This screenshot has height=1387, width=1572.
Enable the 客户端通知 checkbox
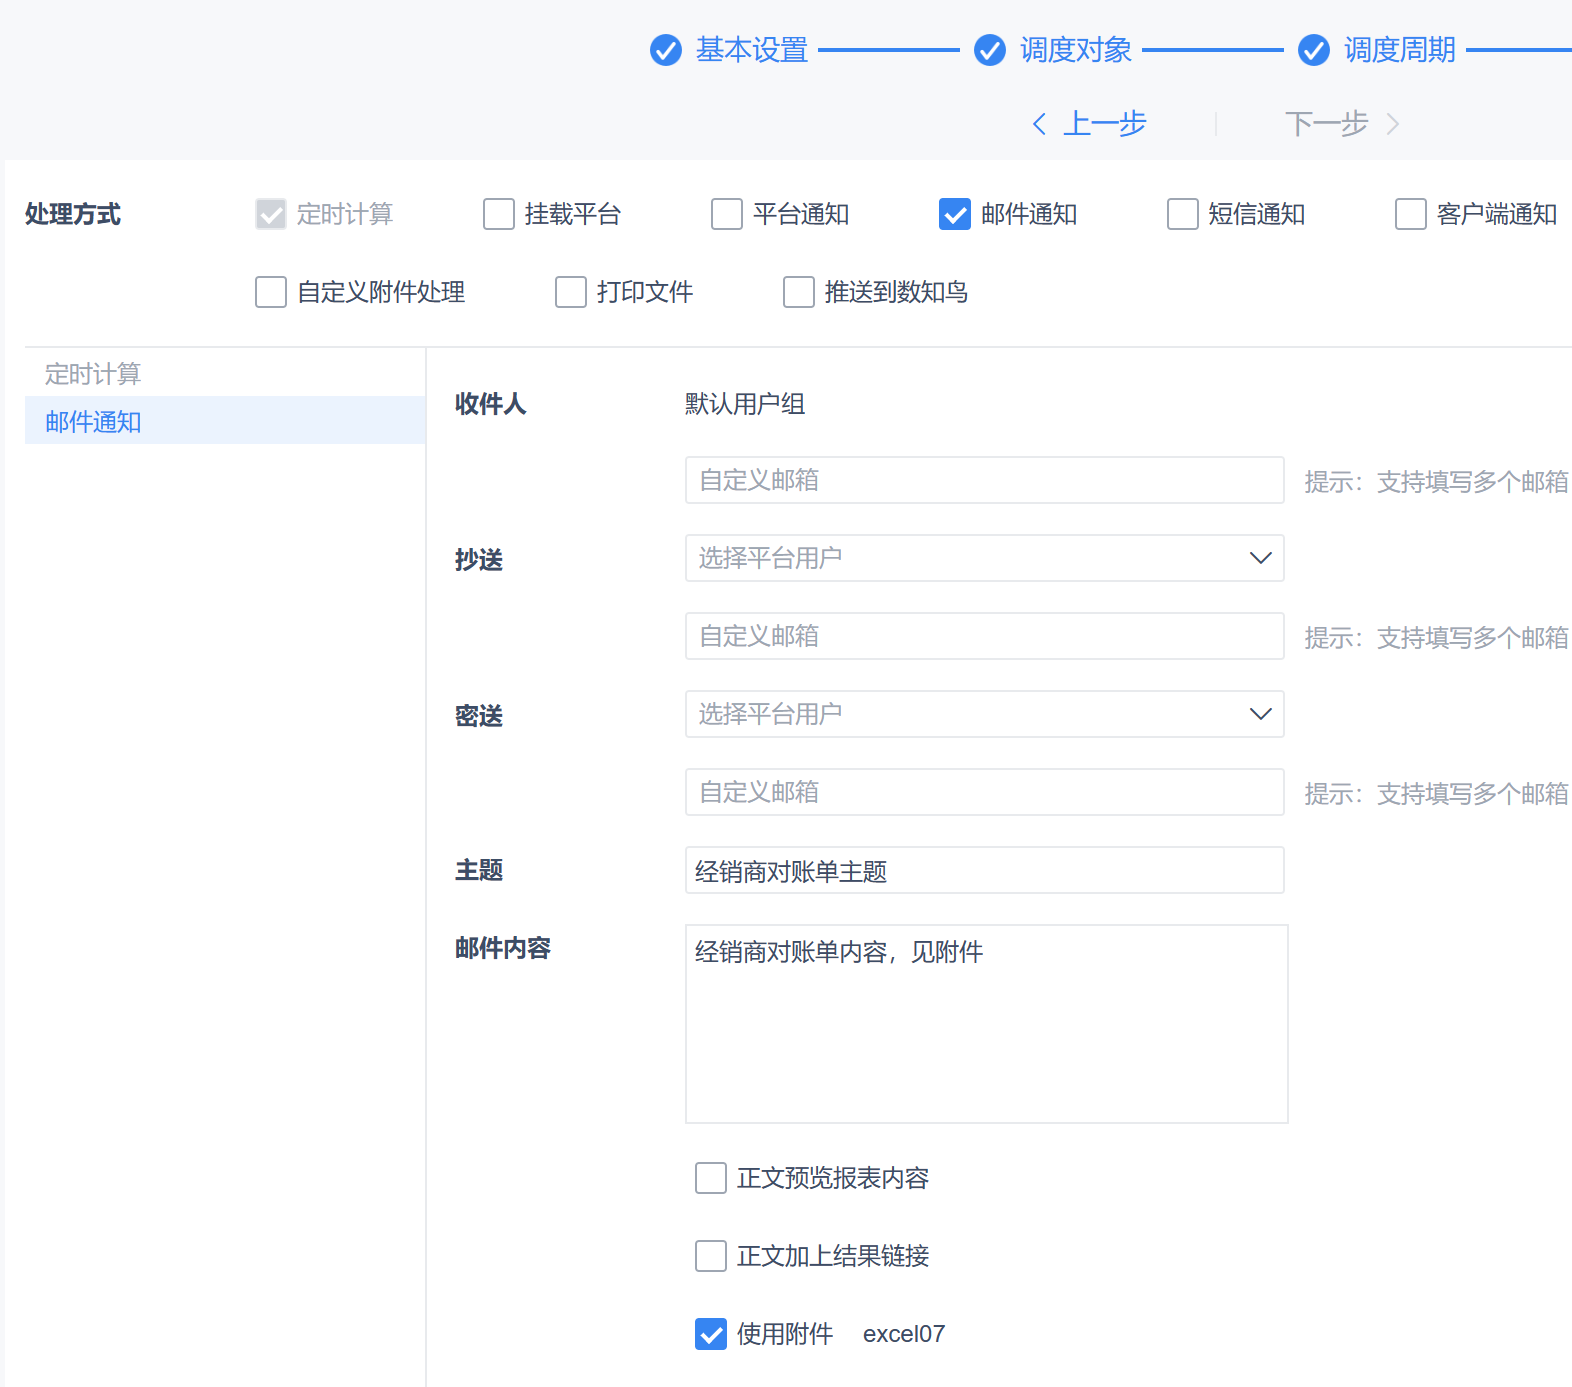pyautogui.click(x=1411, y=214)
